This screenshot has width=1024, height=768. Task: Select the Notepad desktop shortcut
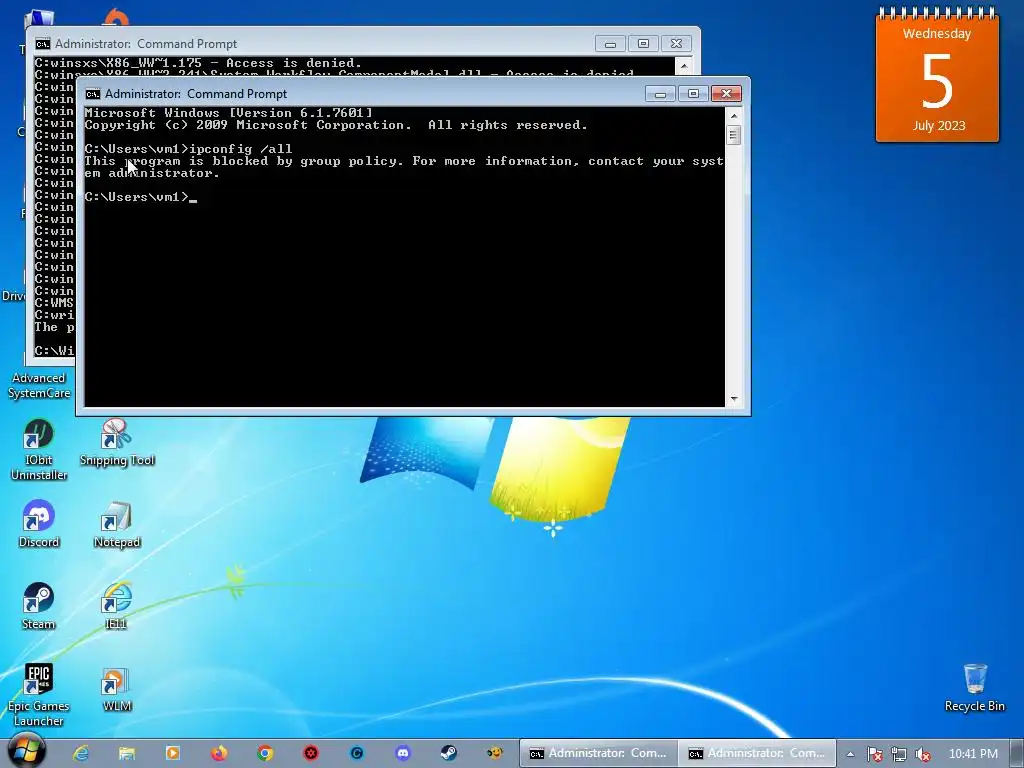click(x=117, y=524)
